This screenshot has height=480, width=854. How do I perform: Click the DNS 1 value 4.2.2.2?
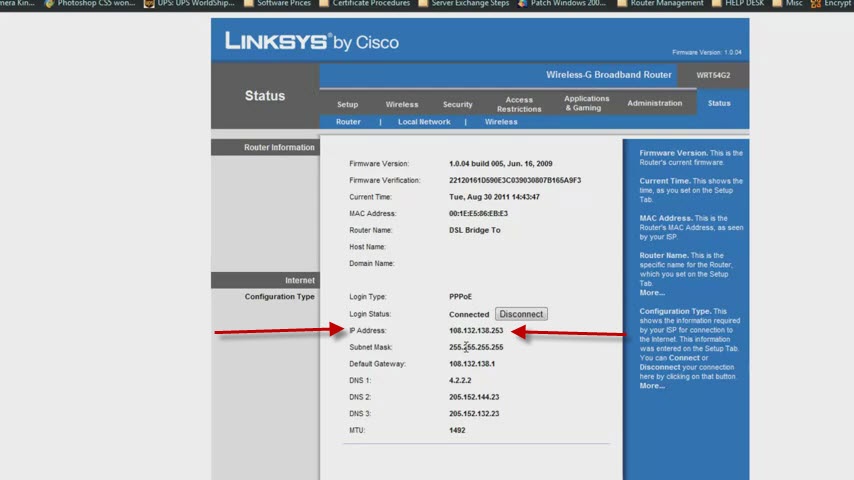tap(460, 380)
